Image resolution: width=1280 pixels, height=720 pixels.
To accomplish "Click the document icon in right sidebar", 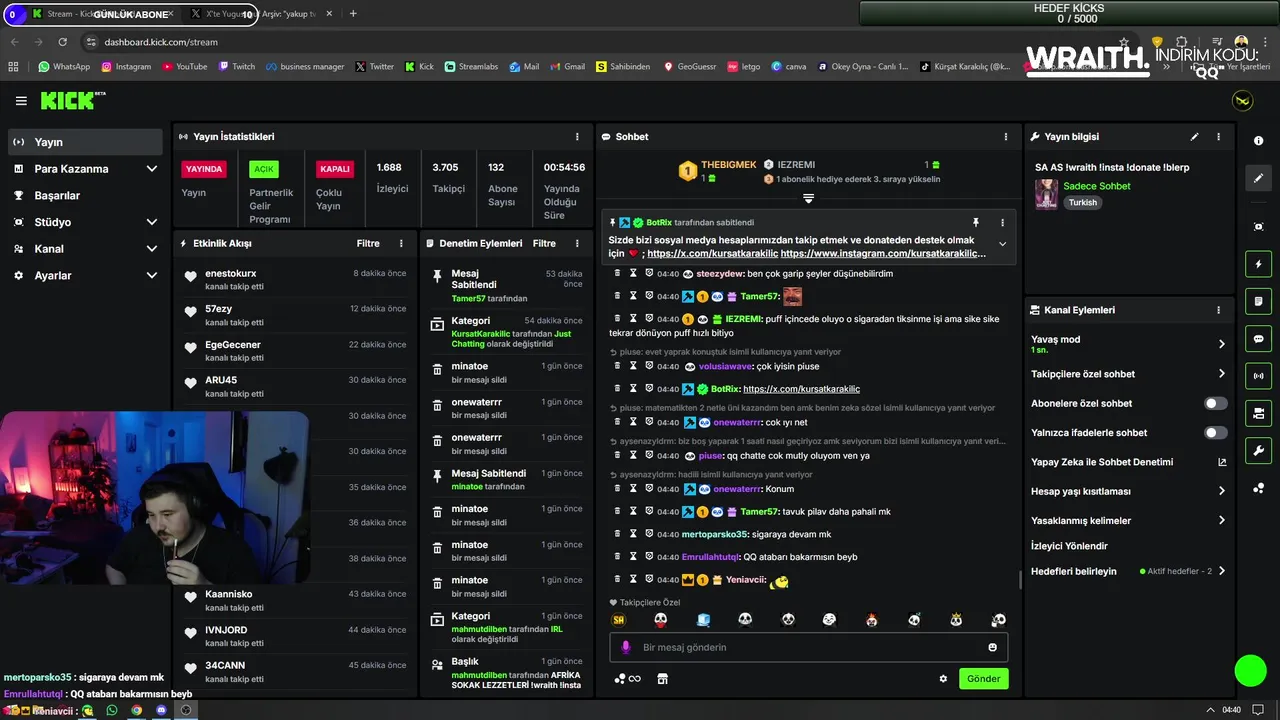I will (x=1259, y=301).
